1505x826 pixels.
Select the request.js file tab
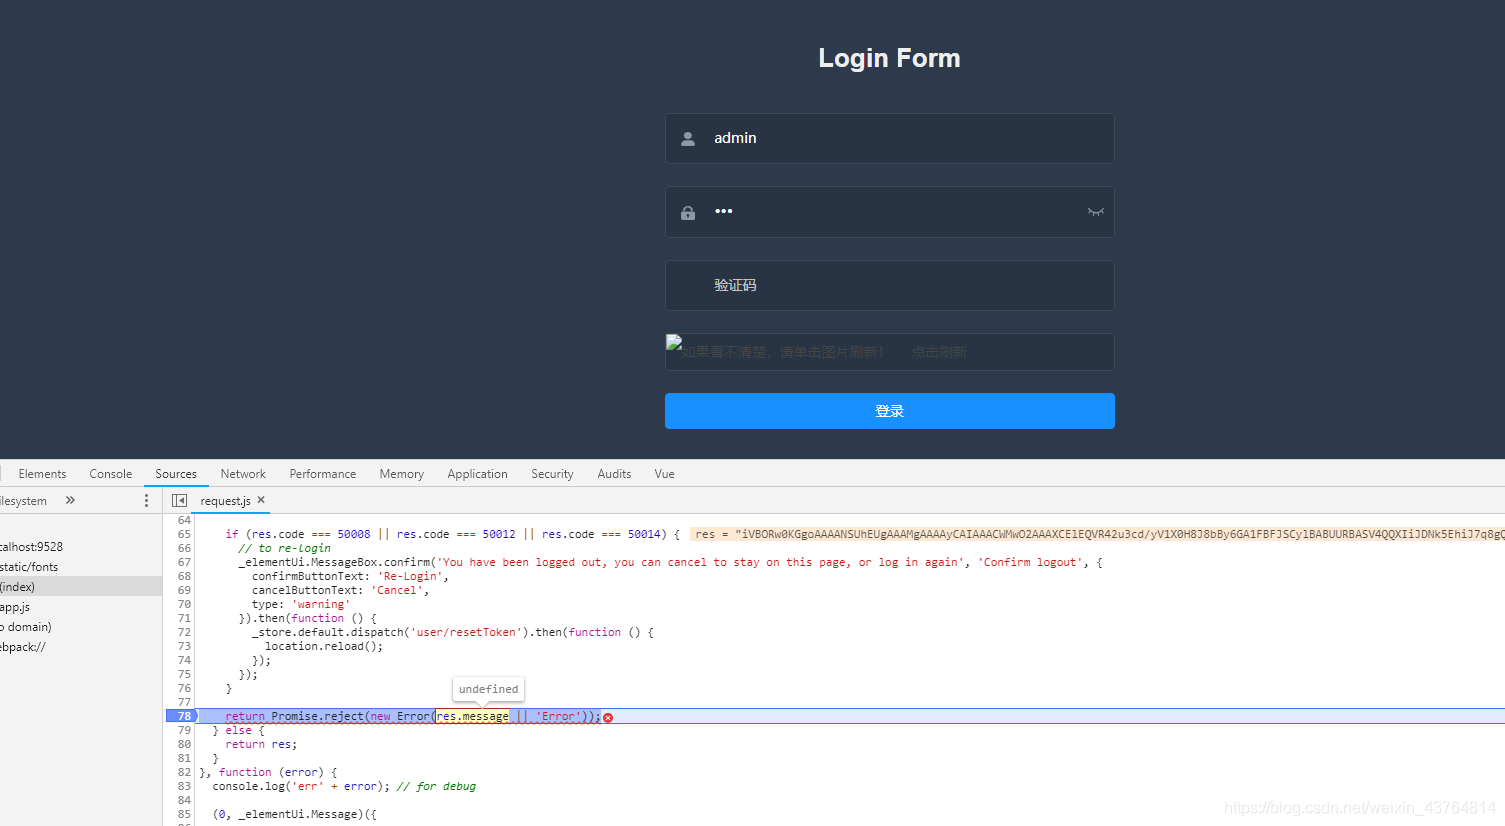tap(225, 501)
